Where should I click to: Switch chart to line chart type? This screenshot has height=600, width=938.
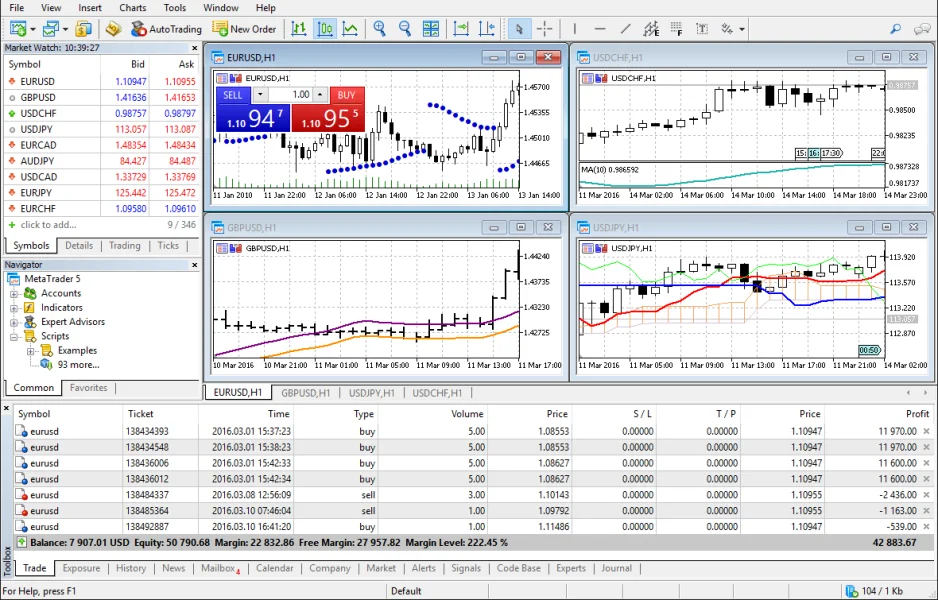(x=350, y=29)
